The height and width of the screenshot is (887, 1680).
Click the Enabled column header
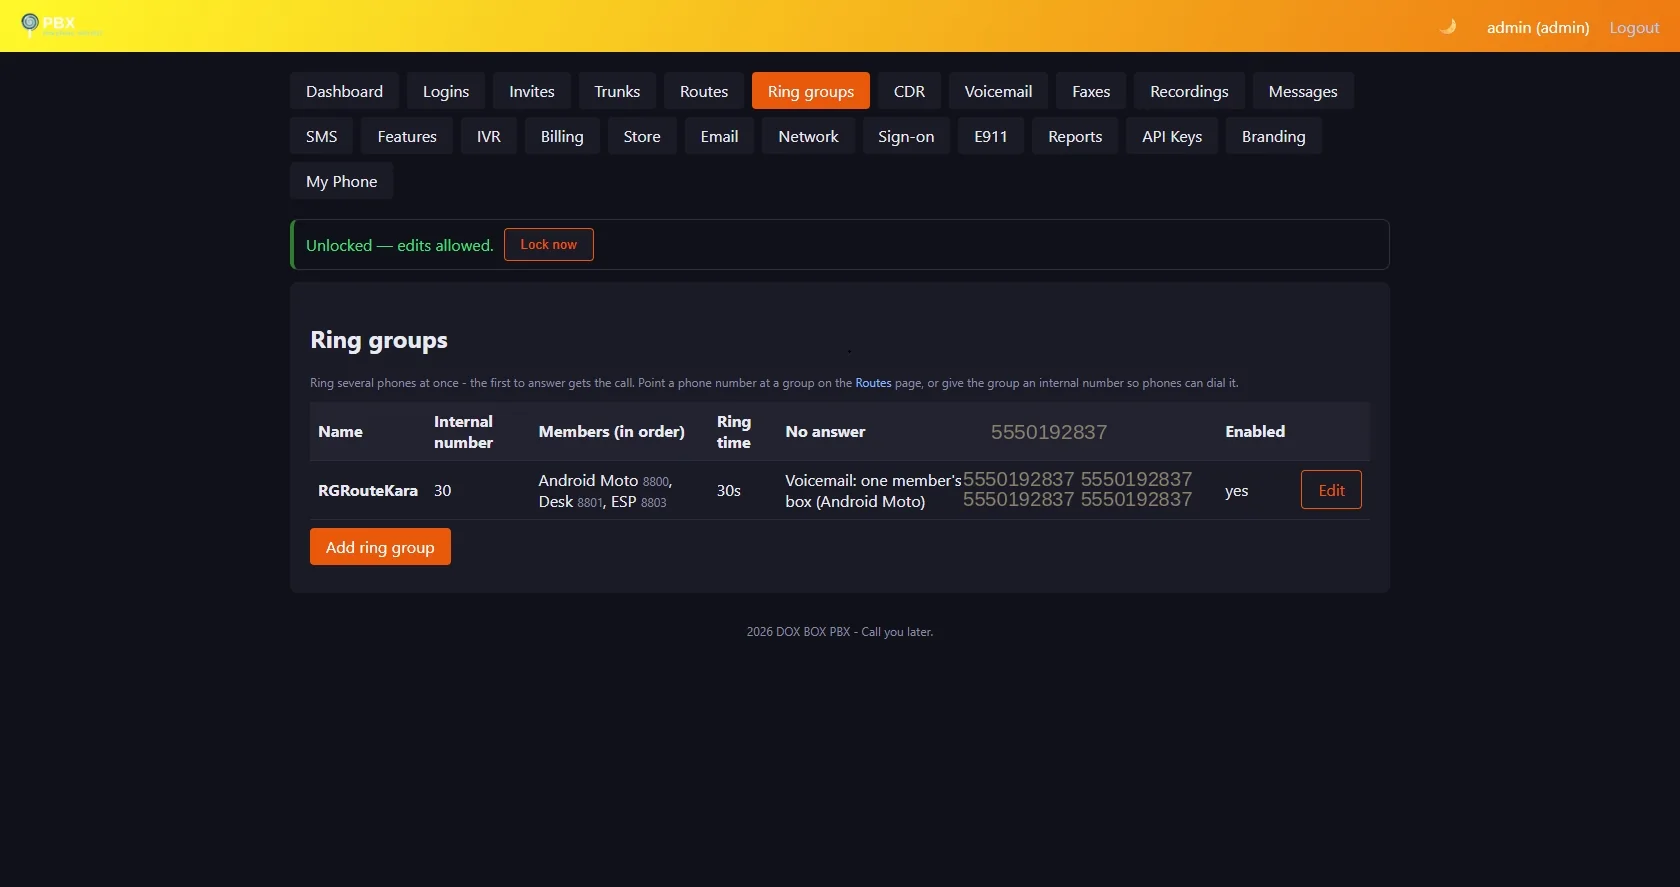1255,431
